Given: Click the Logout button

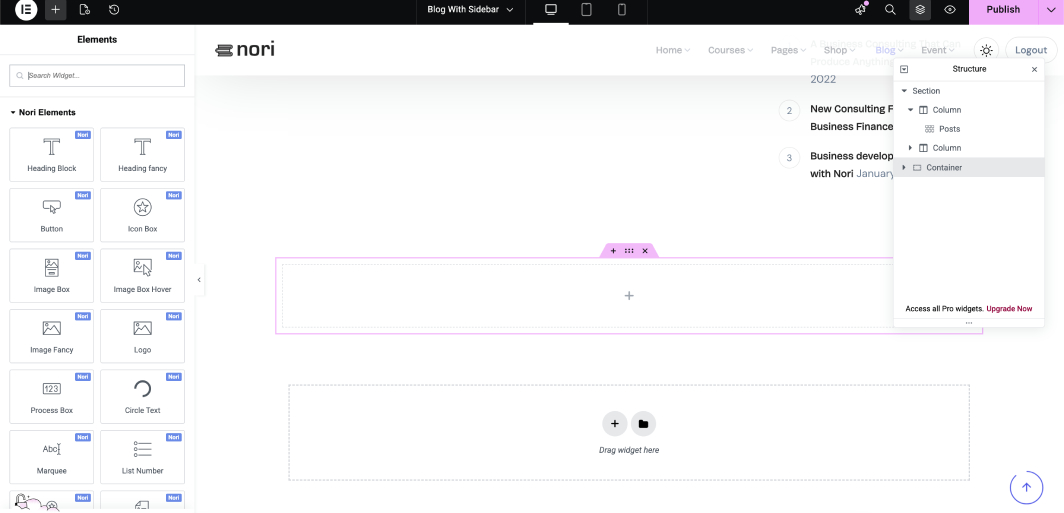Looking at the screenshot, I should [1031, 50].
